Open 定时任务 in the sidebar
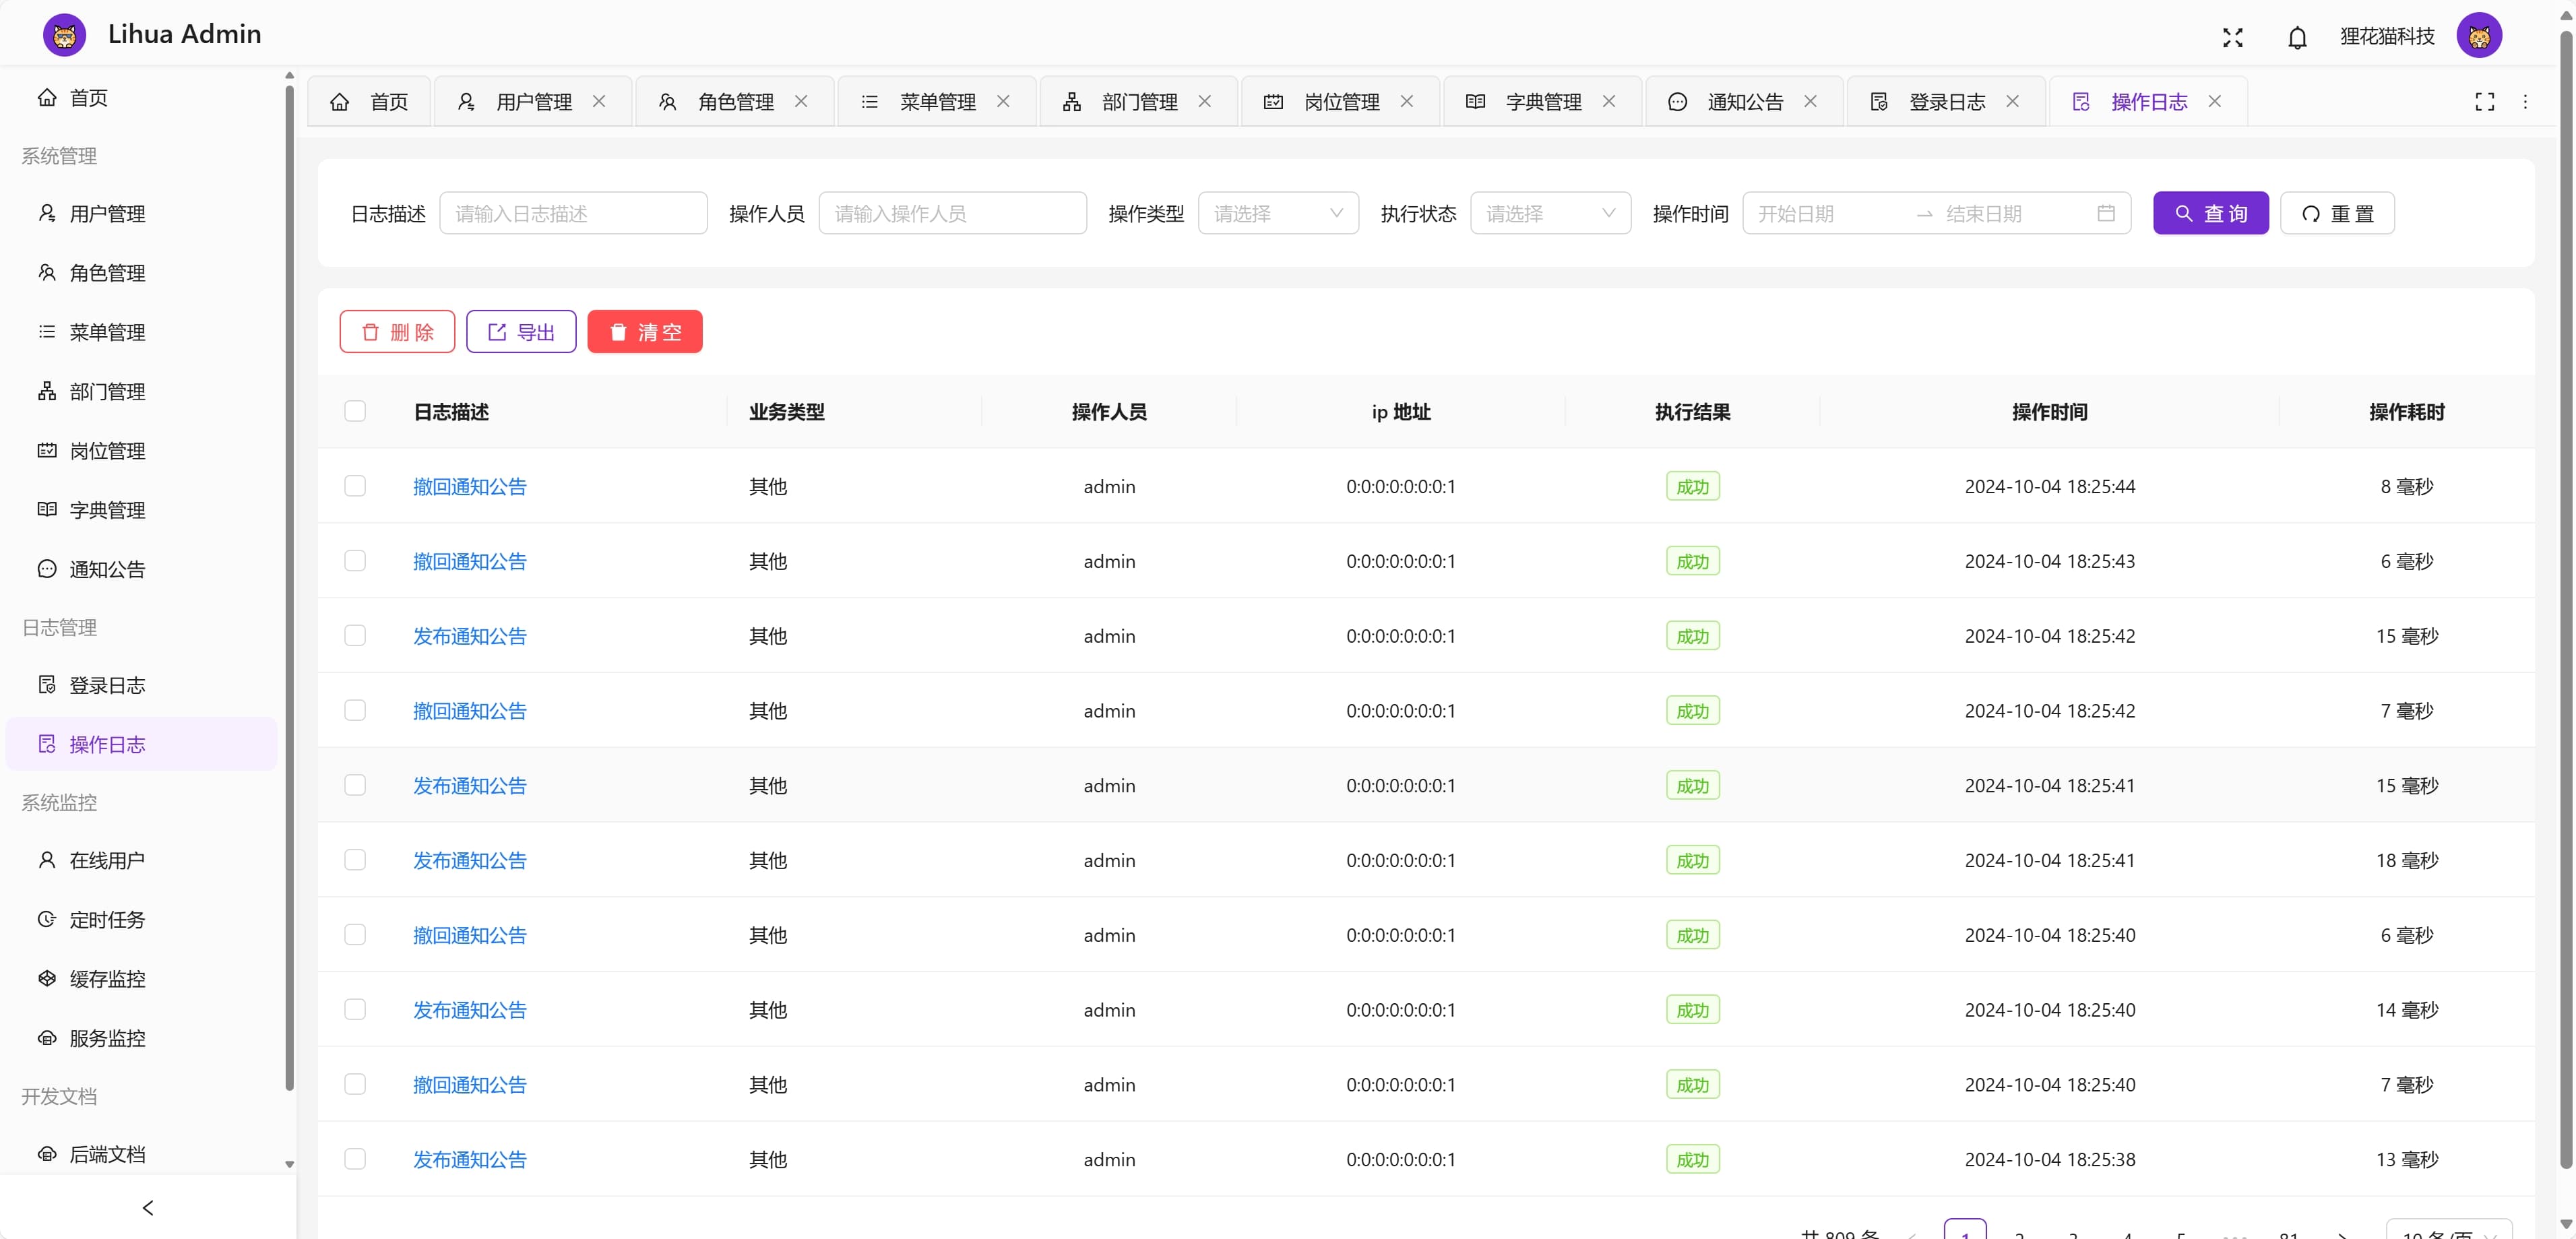The width and height of the screenshot is (2576, 1239). [x=106, y=920]
